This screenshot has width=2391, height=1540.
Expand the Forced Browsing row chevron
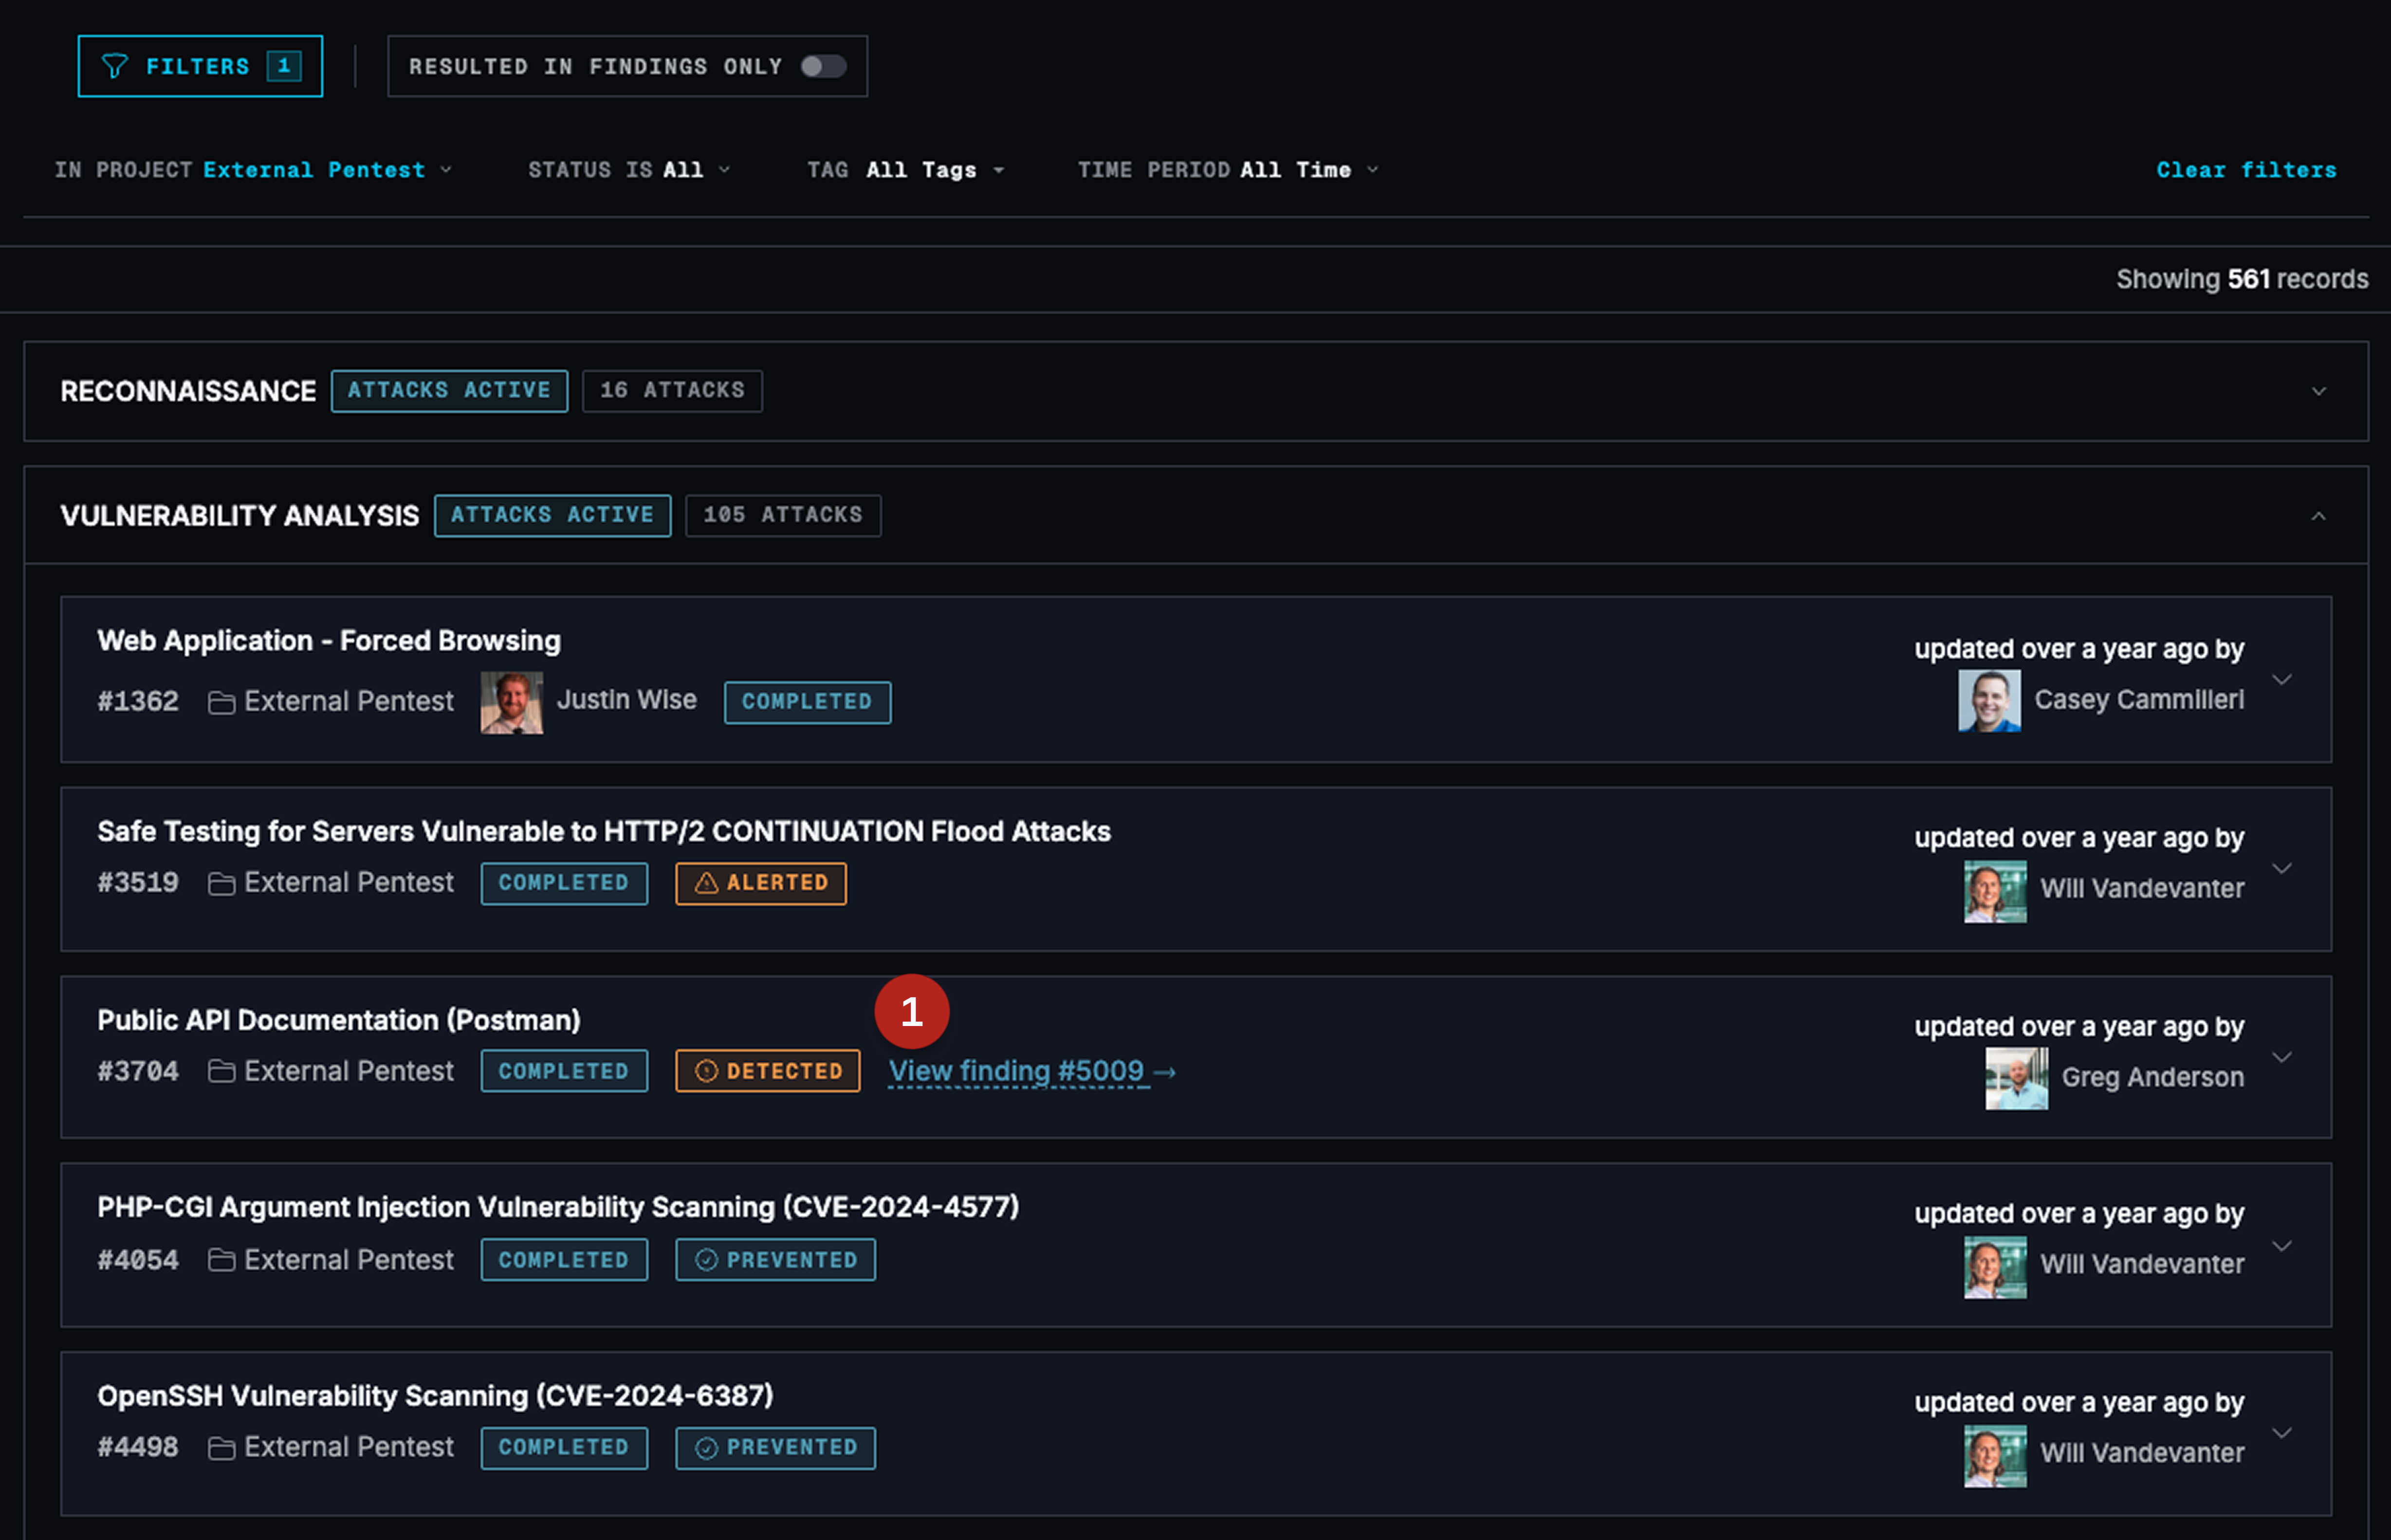(2282, 680)
